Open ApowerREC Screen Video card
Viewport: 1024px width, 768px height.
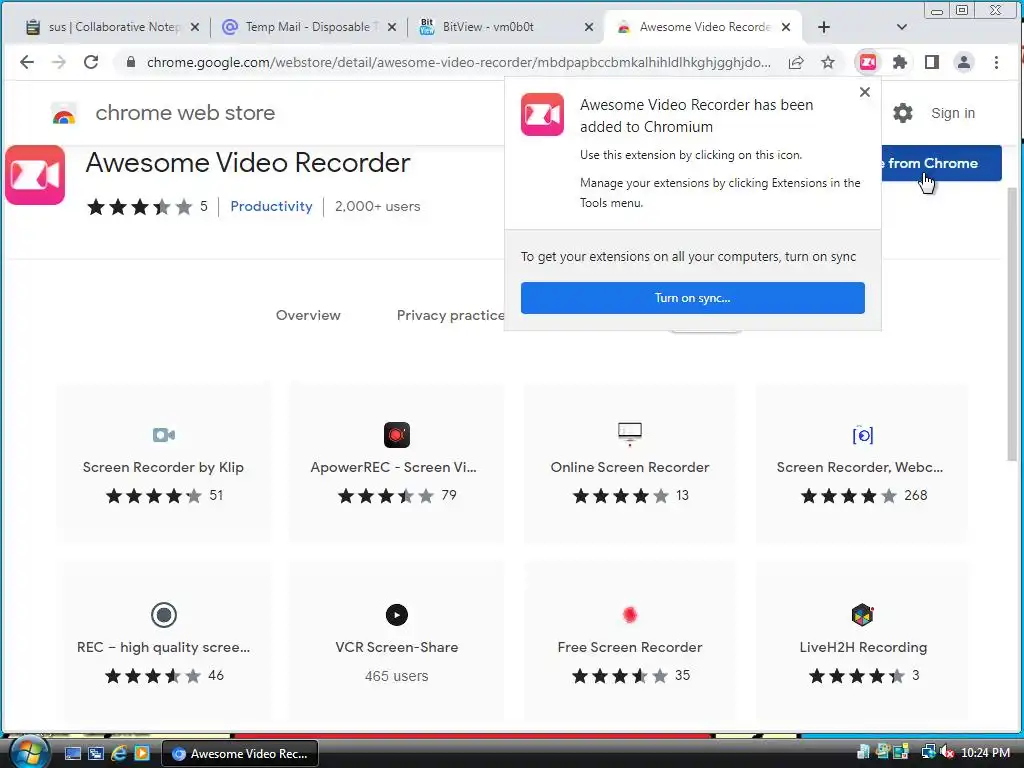396,463
